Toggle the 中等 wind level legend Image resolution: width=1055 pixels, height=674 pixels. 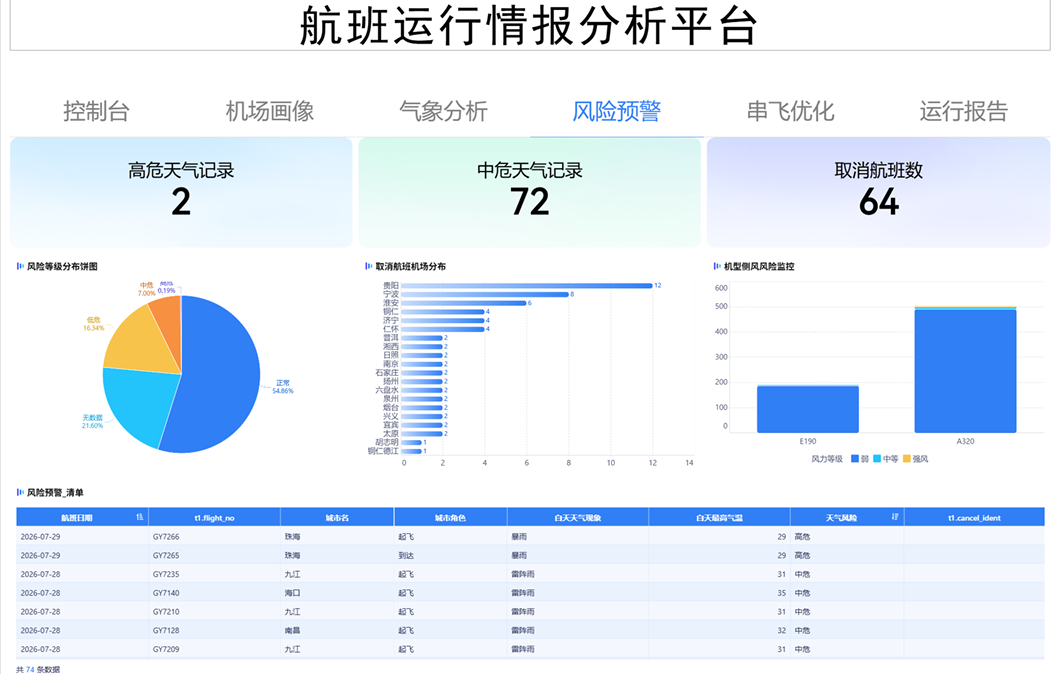[885, 459]
